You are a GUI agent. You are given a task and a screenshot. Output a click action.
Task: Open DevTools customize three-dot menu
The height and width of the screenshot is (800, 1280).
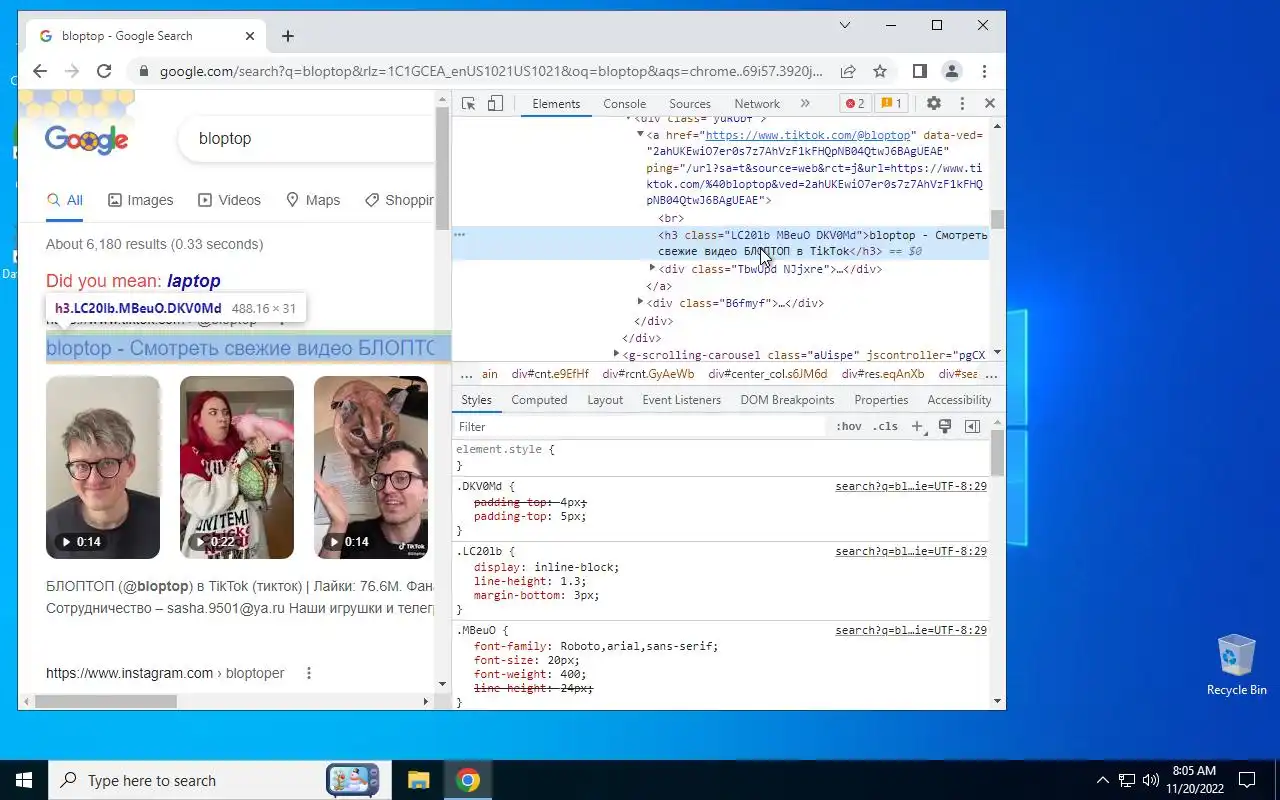pyautogui.click(x=962, y=103)
